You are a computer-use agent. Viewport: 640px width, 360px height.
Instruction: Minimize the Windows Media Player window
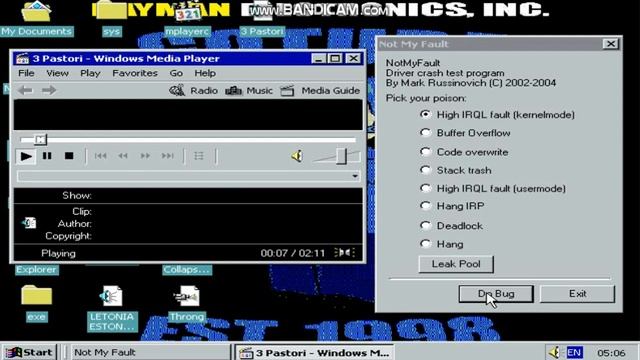tap(318, 58)
